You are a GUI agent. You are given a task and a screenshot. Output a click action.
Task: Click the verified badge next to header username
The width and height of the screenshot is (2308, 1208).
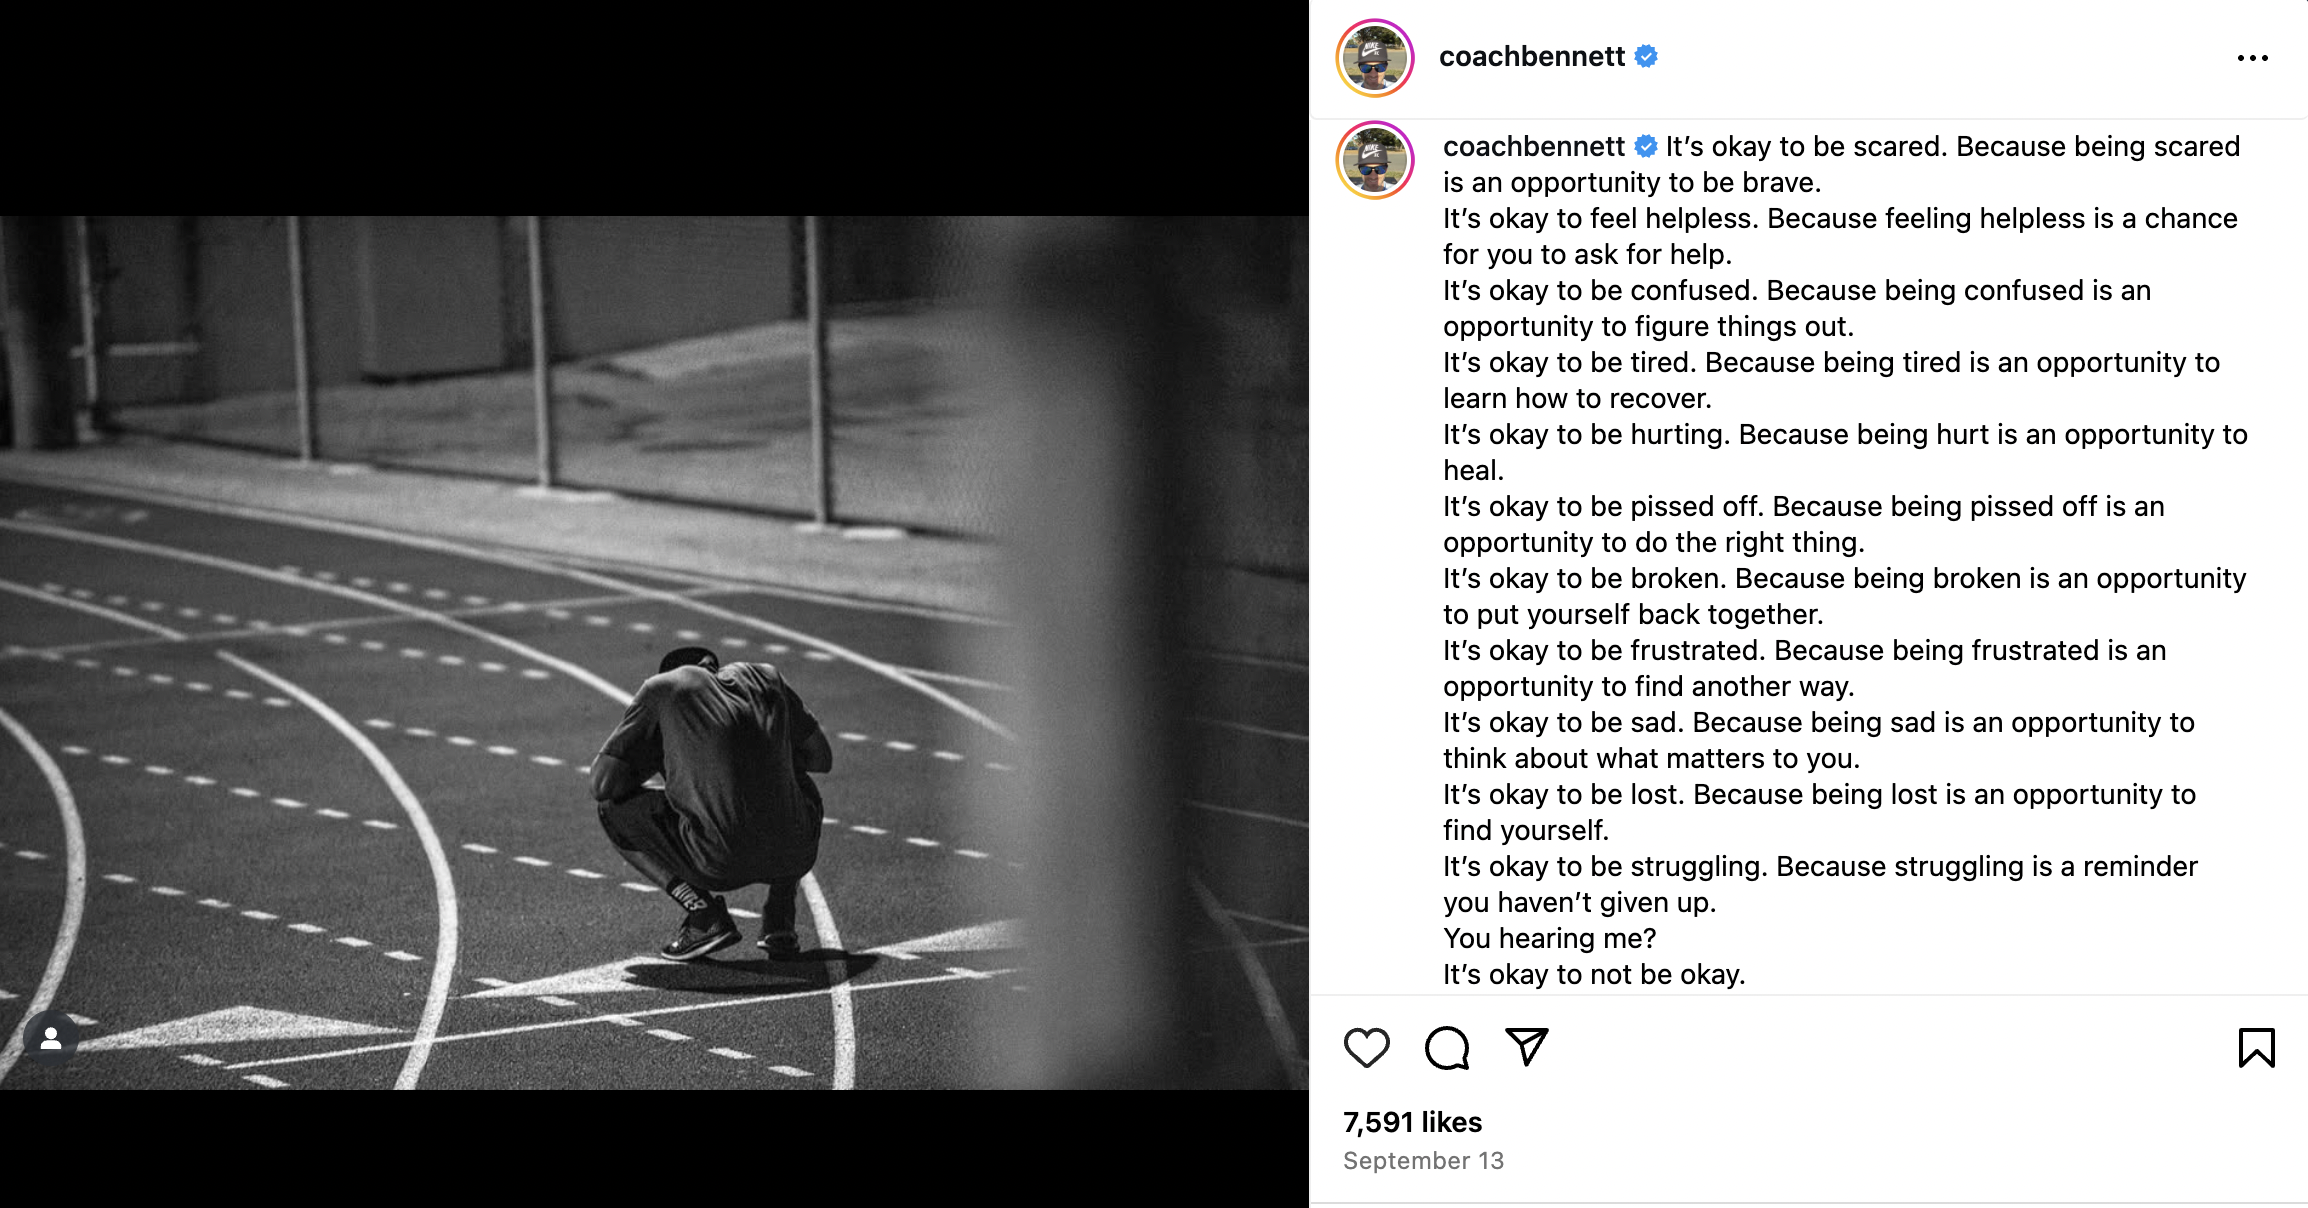coord(1646,57)
